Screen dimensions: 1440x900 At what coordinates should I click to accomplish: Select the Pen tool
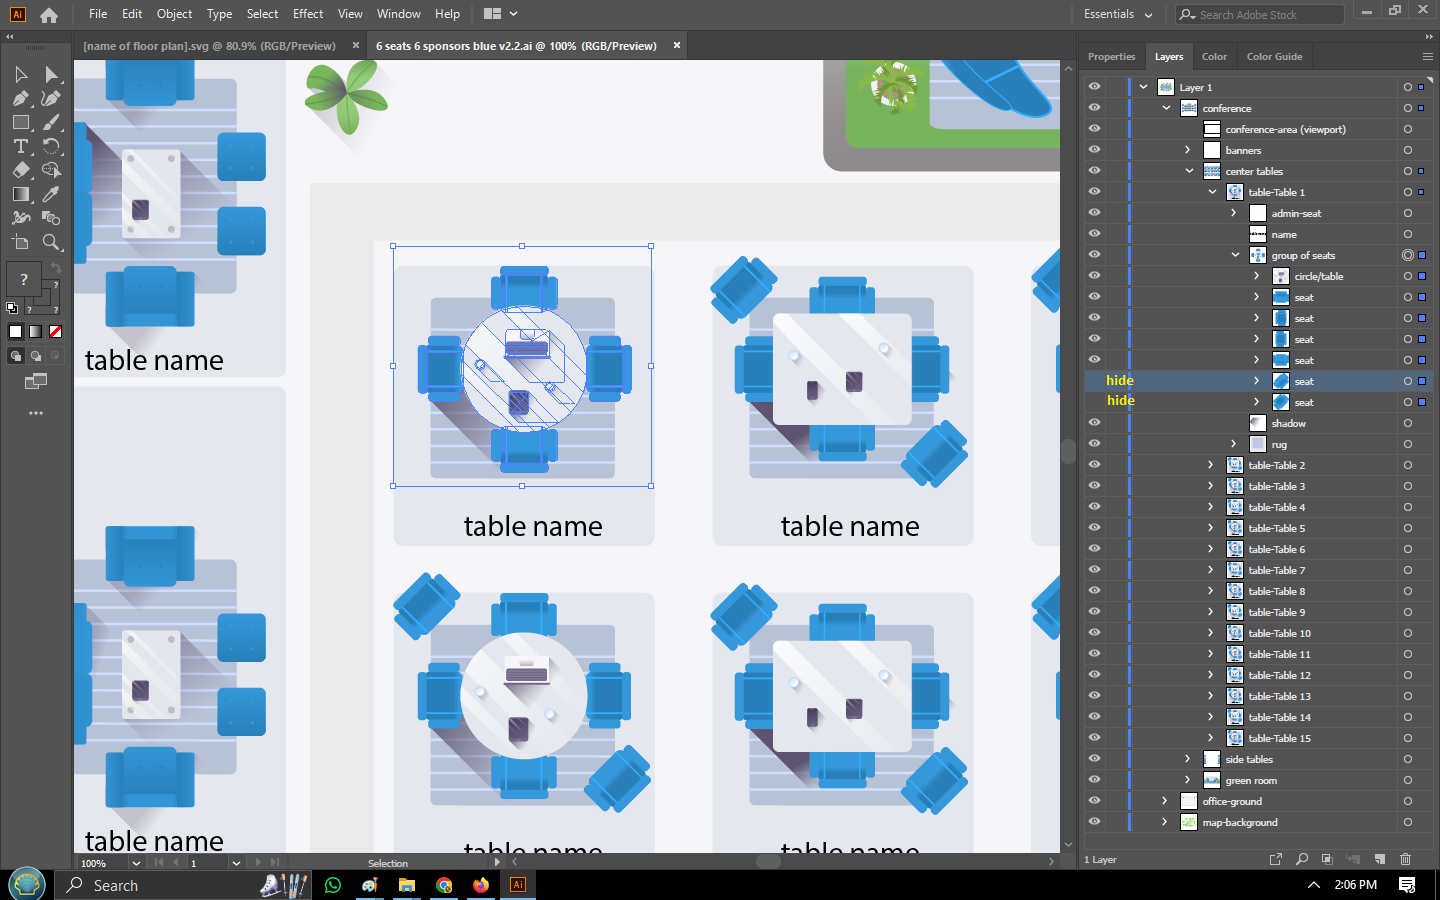[20, 97]
